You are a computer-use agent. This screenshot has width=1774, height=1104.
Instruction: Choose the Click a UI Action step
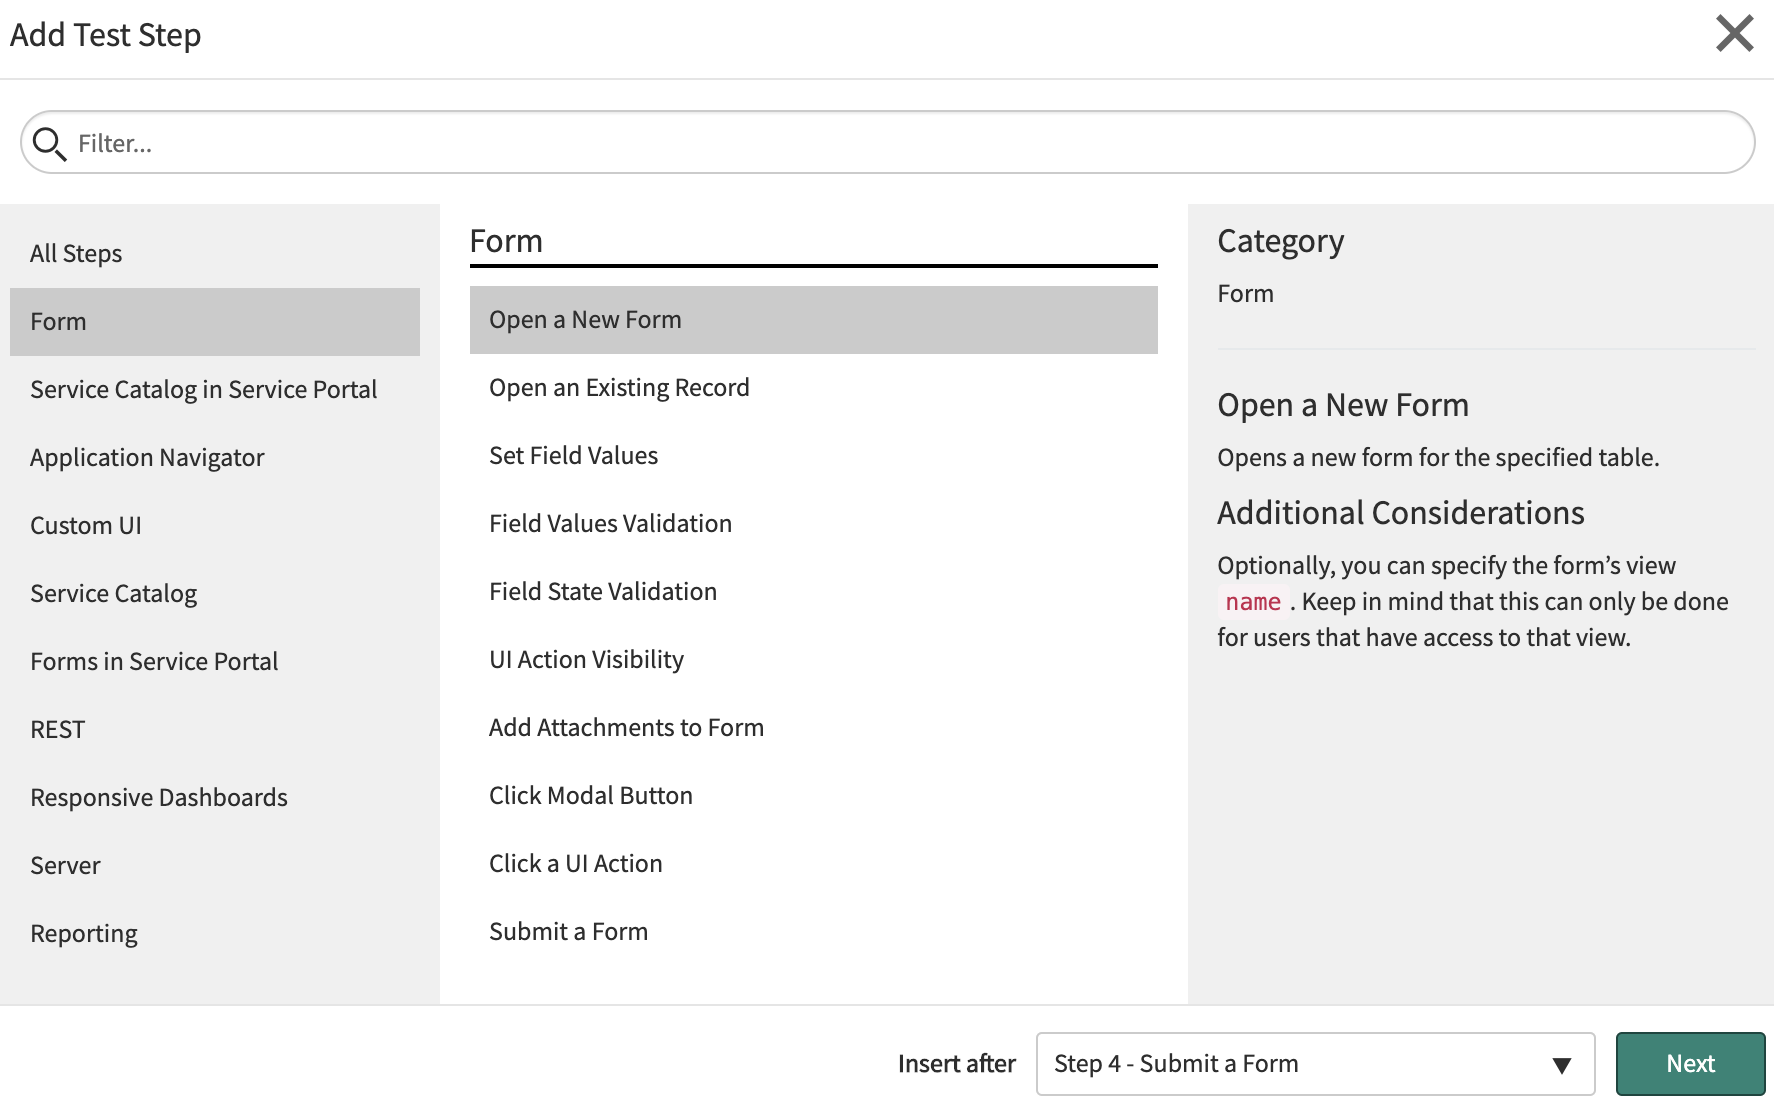coord(814,864)
